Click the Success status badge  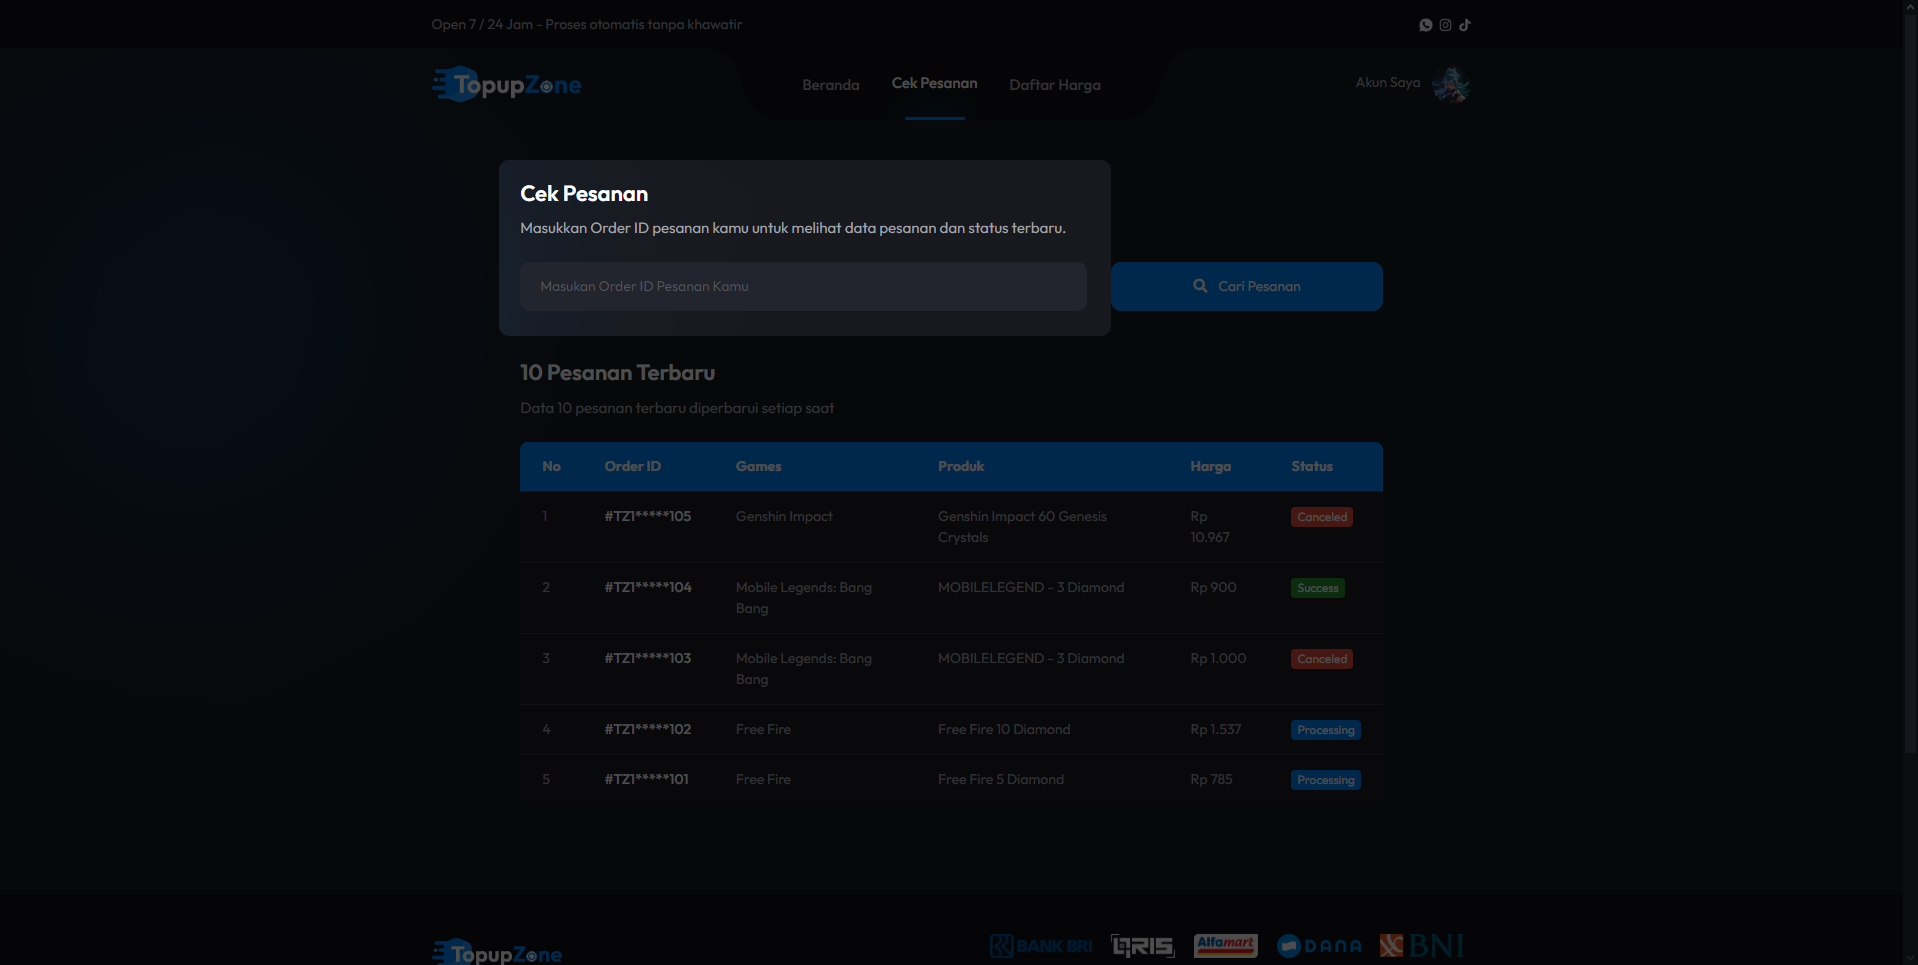click(x=1318, y=588)
